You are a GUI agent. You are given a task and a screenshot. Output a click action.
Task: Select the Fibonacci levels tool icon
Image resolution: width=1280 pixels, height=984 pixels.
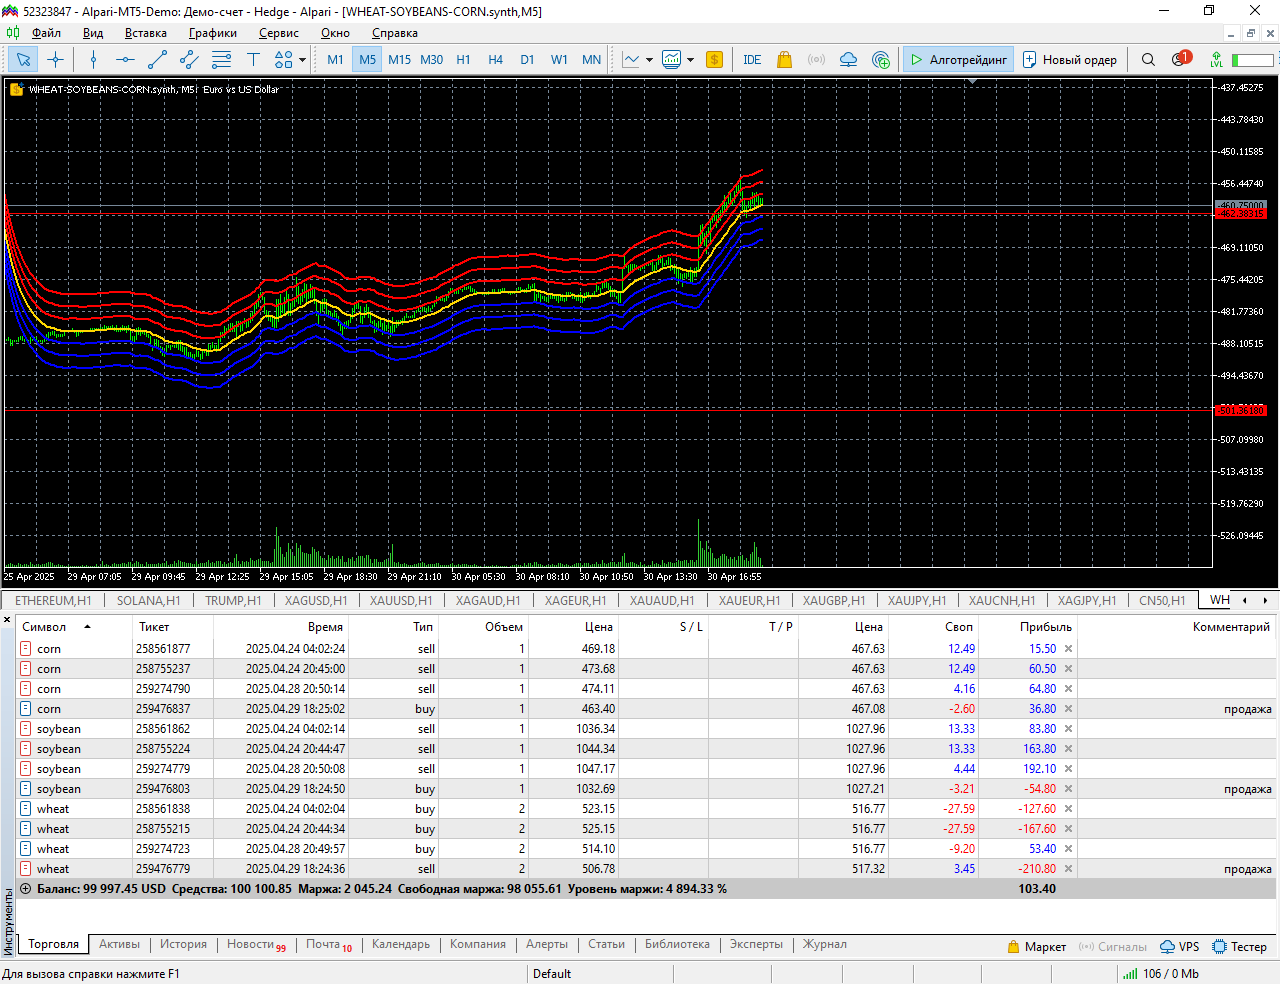(x=221, y=60)
